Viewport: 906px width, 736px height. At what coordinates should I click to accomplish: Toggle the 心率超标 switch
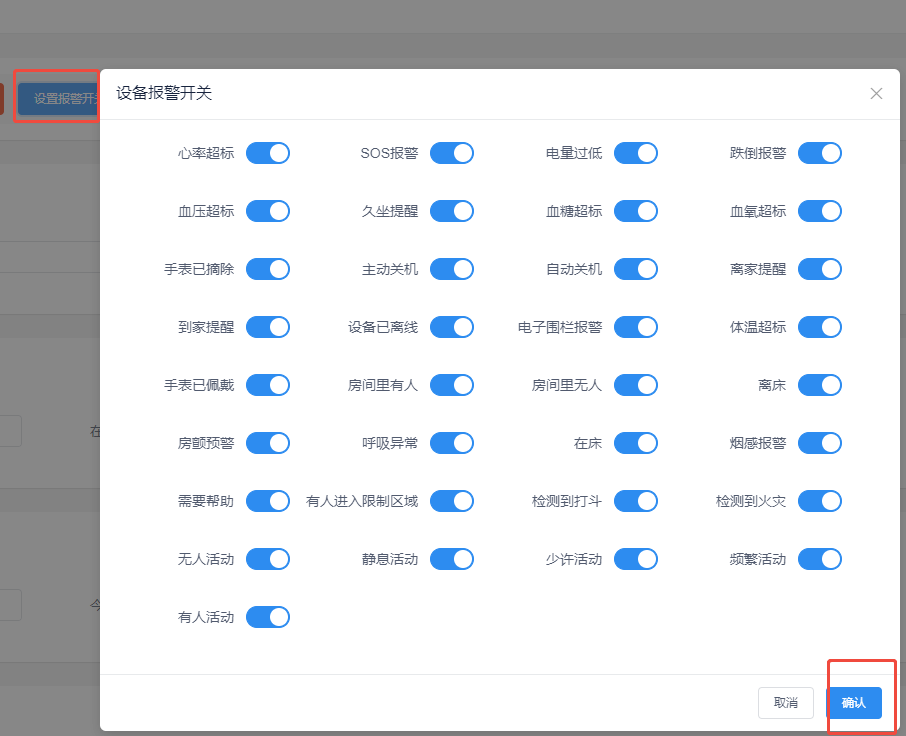(x=268, y=153)
